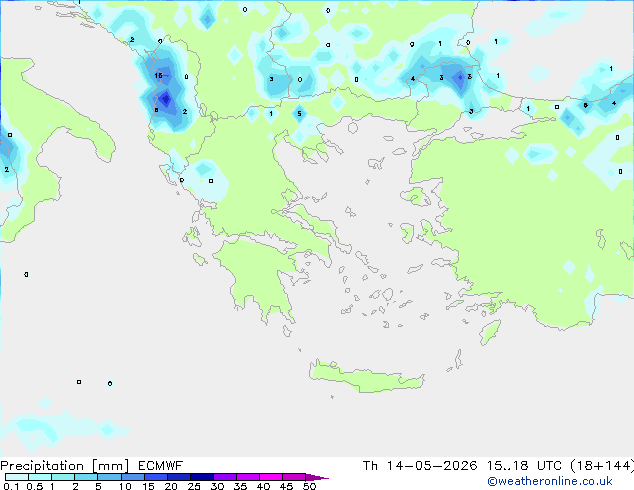Select the 10–15 mm legend color swatch

(132, 477)
